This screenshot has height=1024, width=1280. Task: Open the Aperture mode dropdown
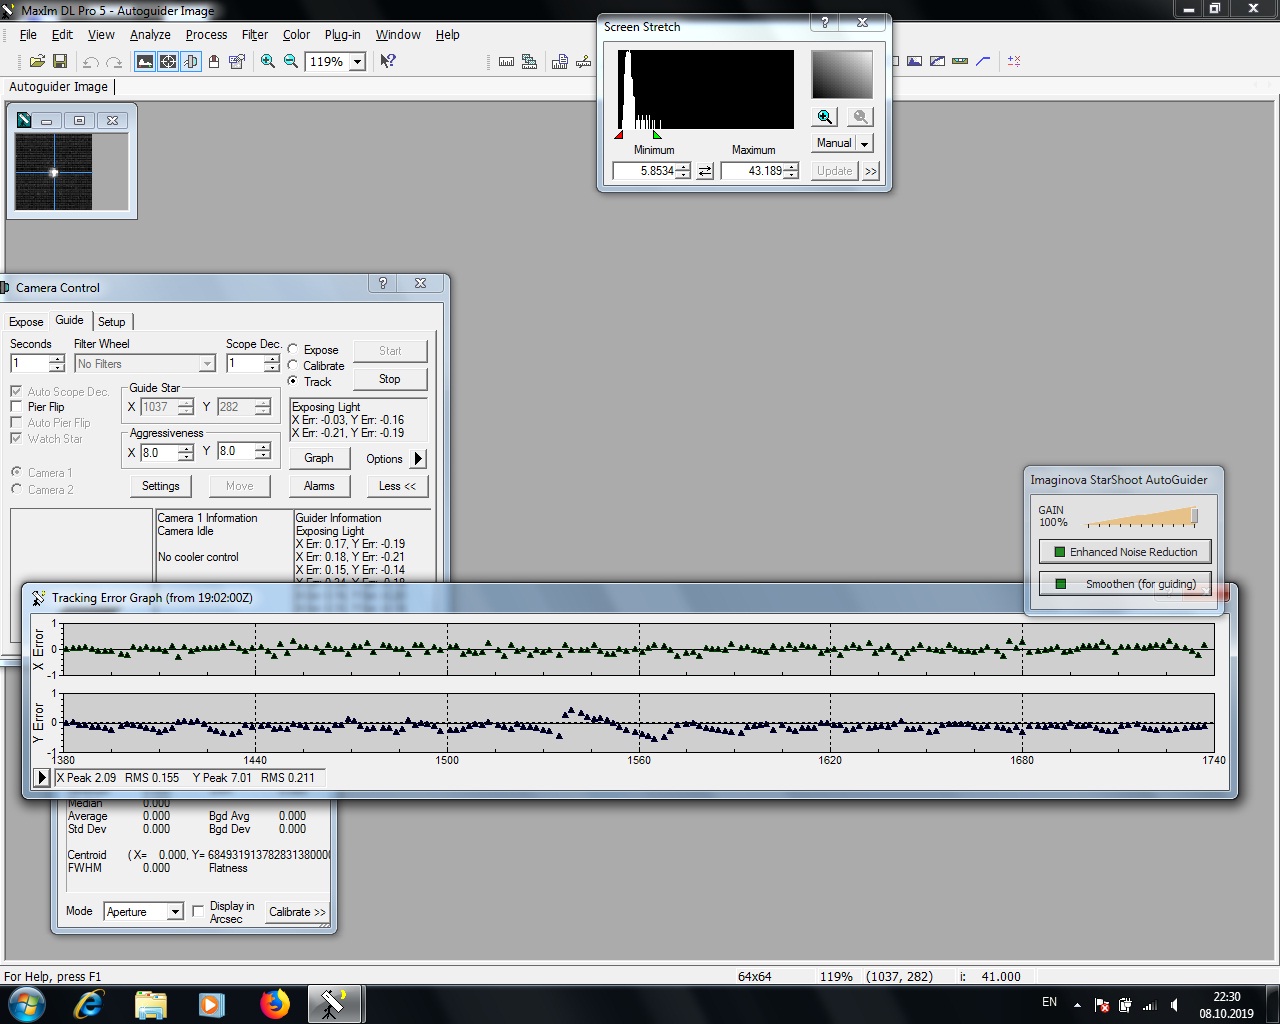(175, 912)
